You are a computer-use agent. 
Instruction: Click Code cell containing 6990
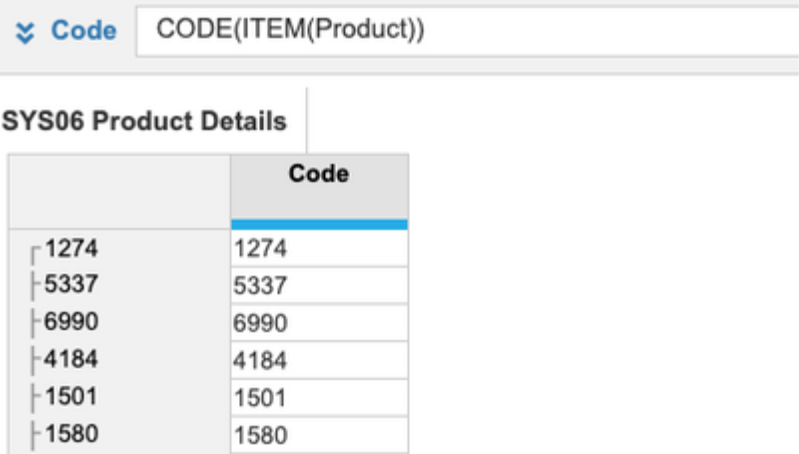pyautogui.click(x=319, y=323)
